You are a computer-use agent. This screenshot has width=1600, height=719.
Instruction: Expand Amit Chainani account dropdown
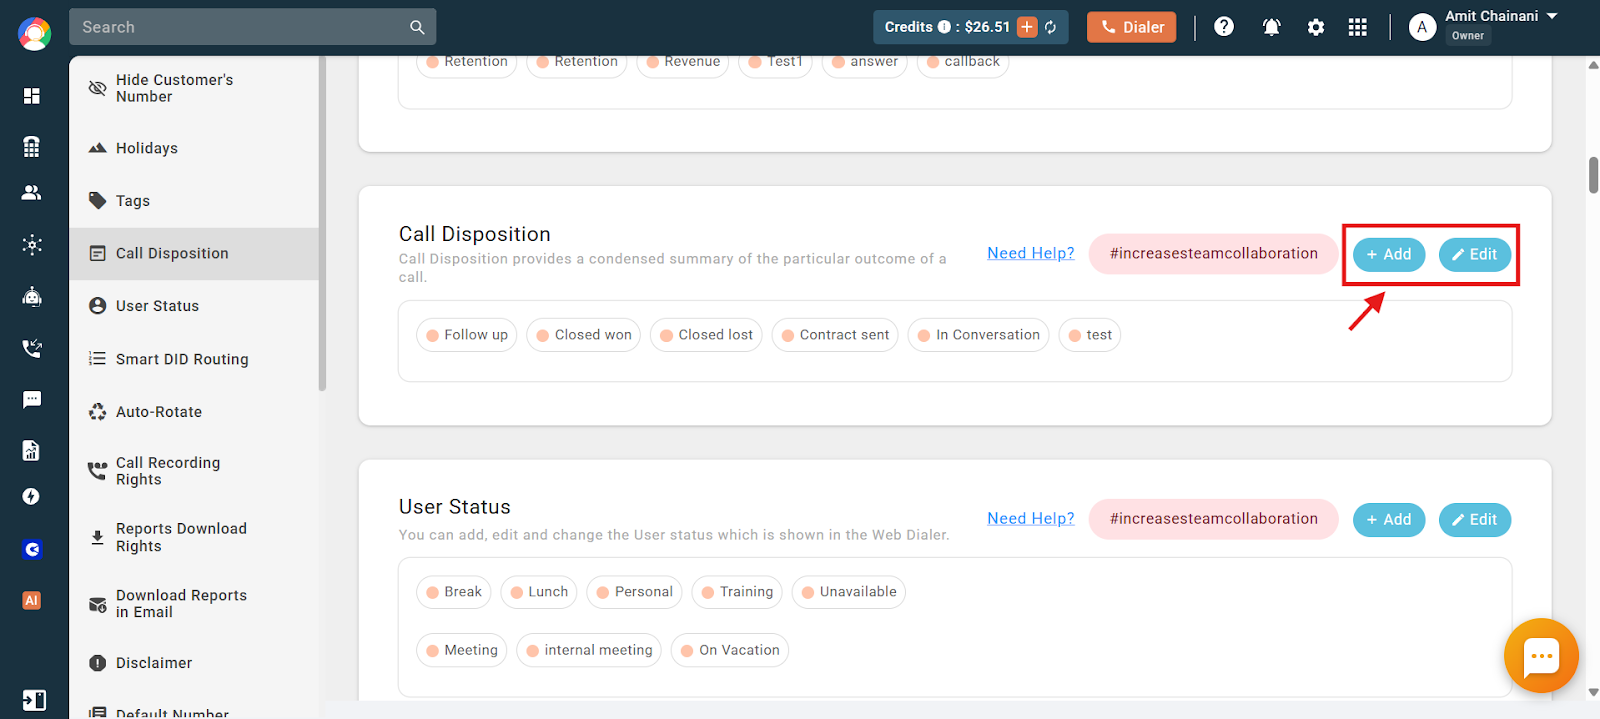pyautogui.click(x=1552, y=16)
